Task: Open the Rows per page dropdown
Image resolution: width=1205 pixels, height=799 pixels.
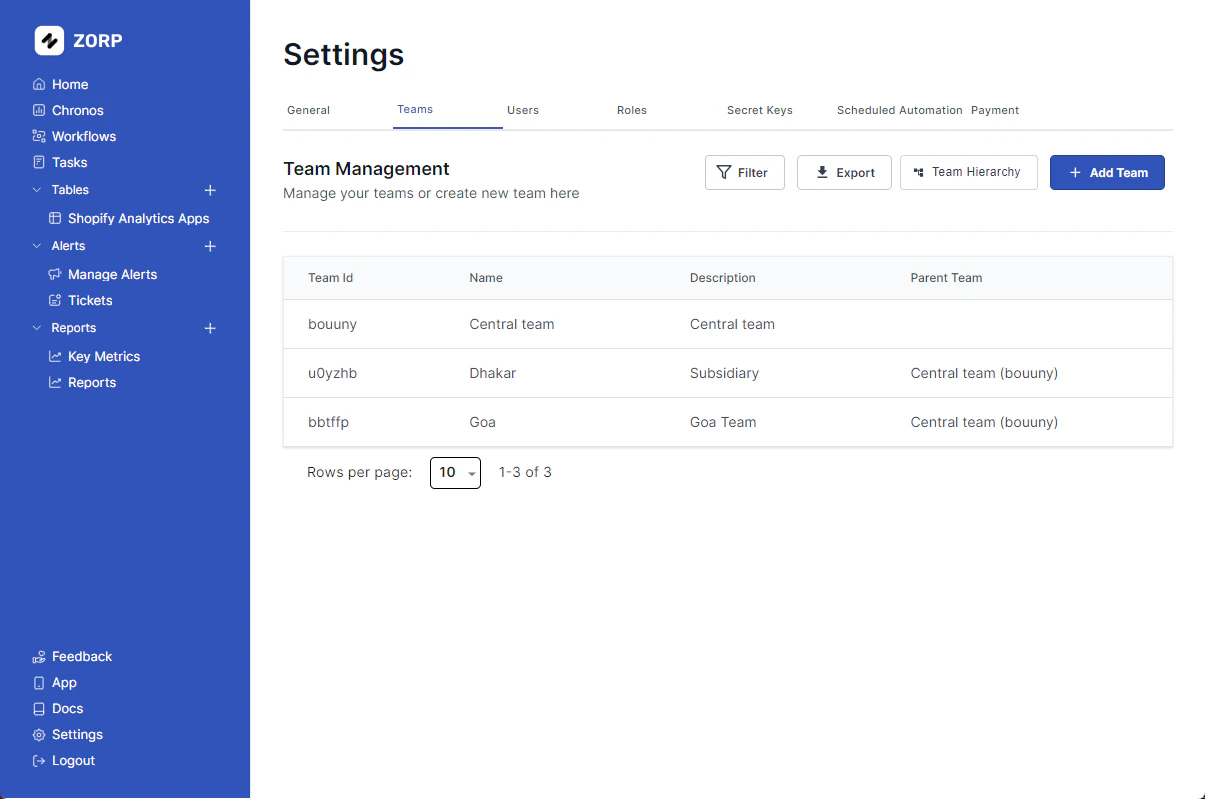Action: 455,472
